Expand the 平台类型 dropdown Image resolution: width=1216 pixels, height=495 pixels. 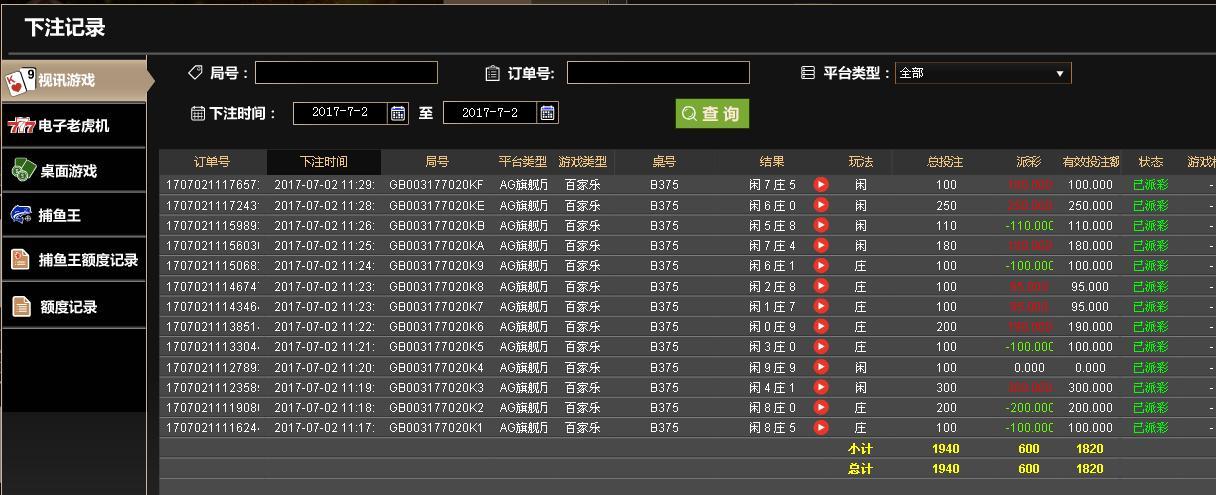(983, 73)
